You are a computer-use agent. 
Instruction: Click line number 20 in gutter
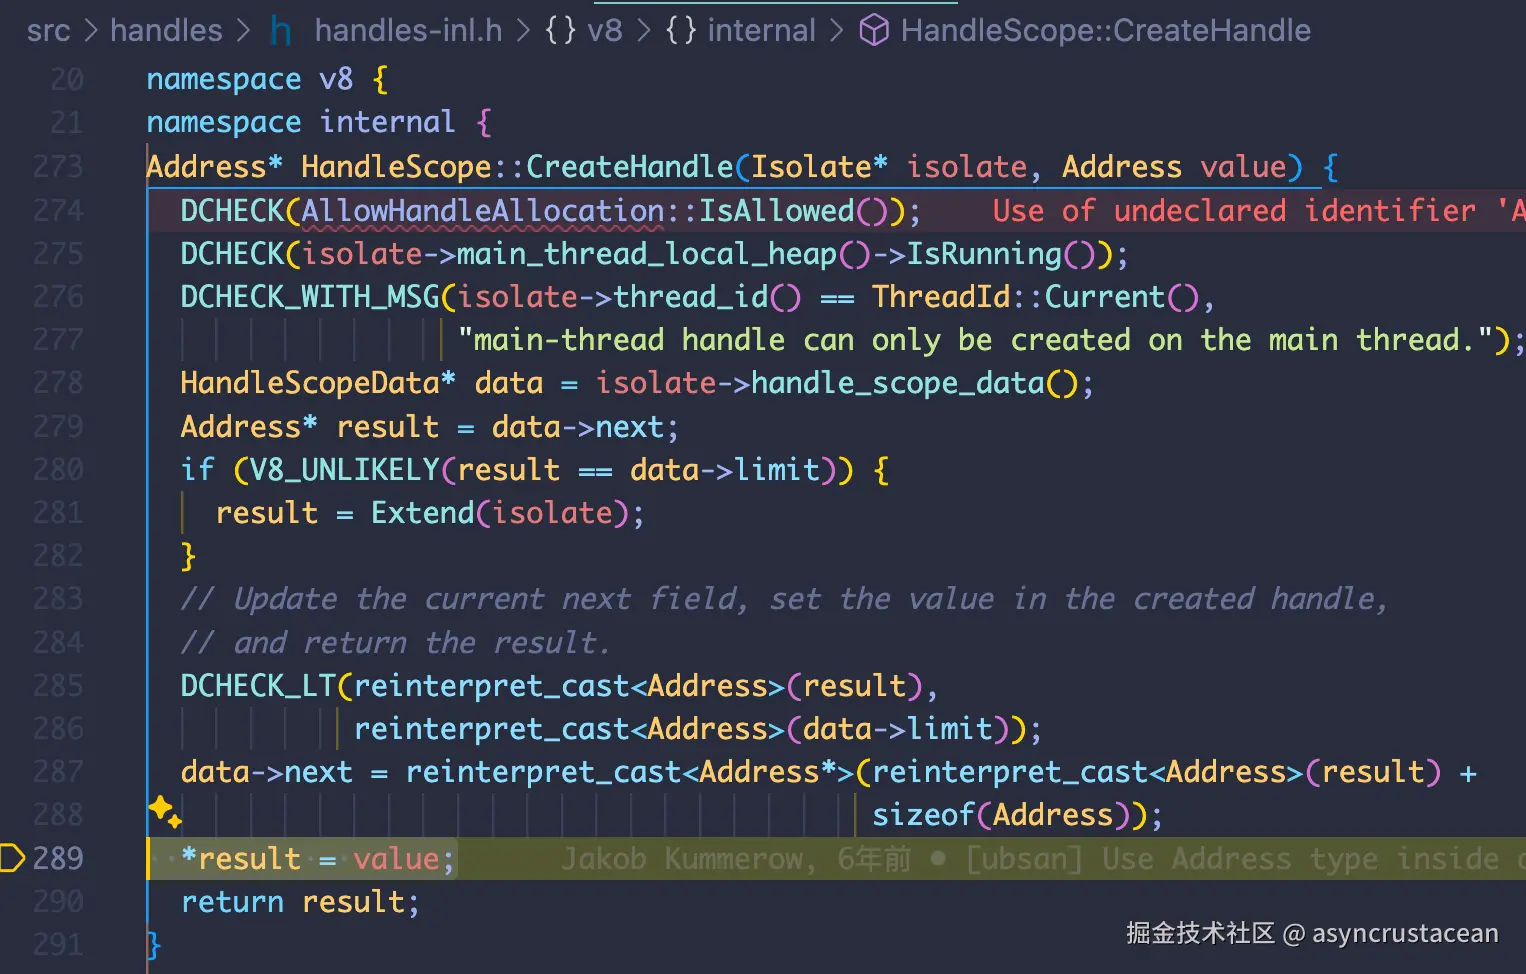[x=66, y=79]
